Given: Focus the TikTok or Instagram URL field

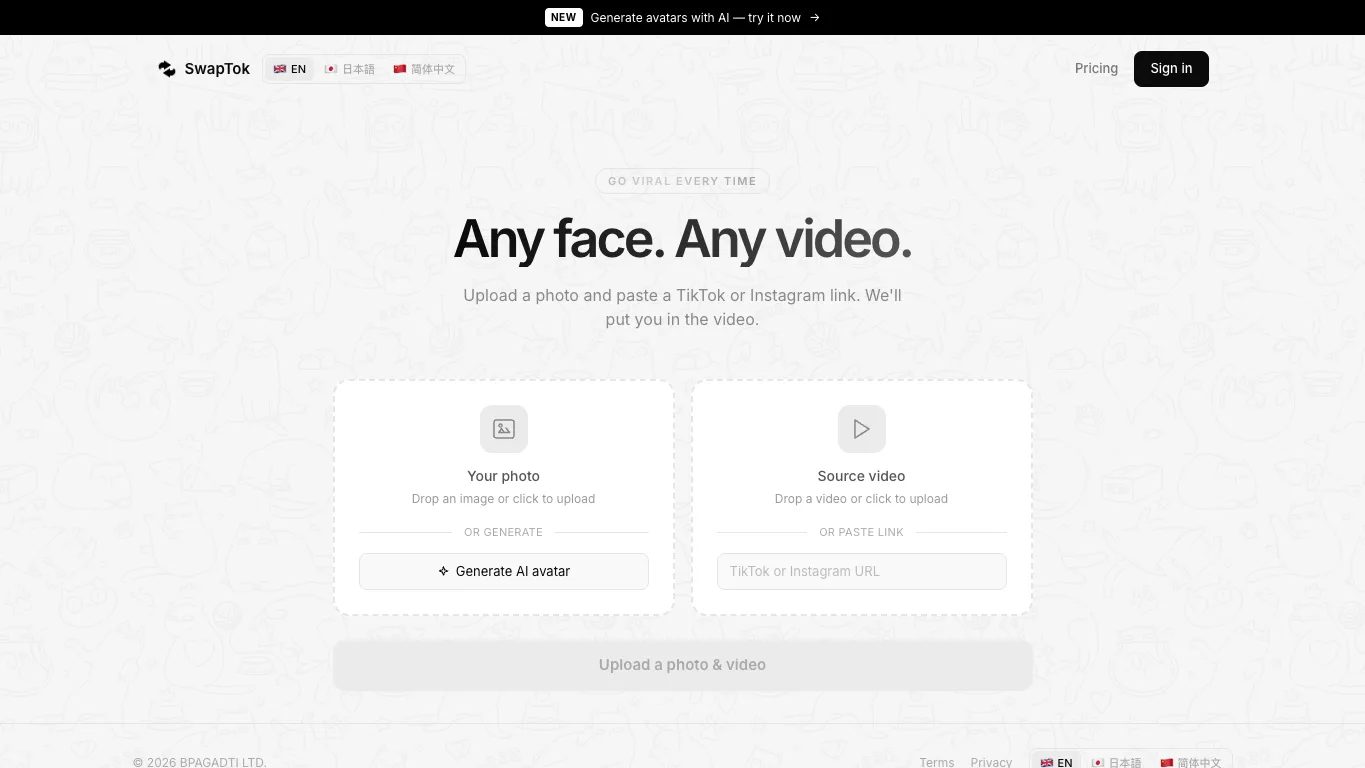Looking at the screenshot, I should click(x=862, y=571).
